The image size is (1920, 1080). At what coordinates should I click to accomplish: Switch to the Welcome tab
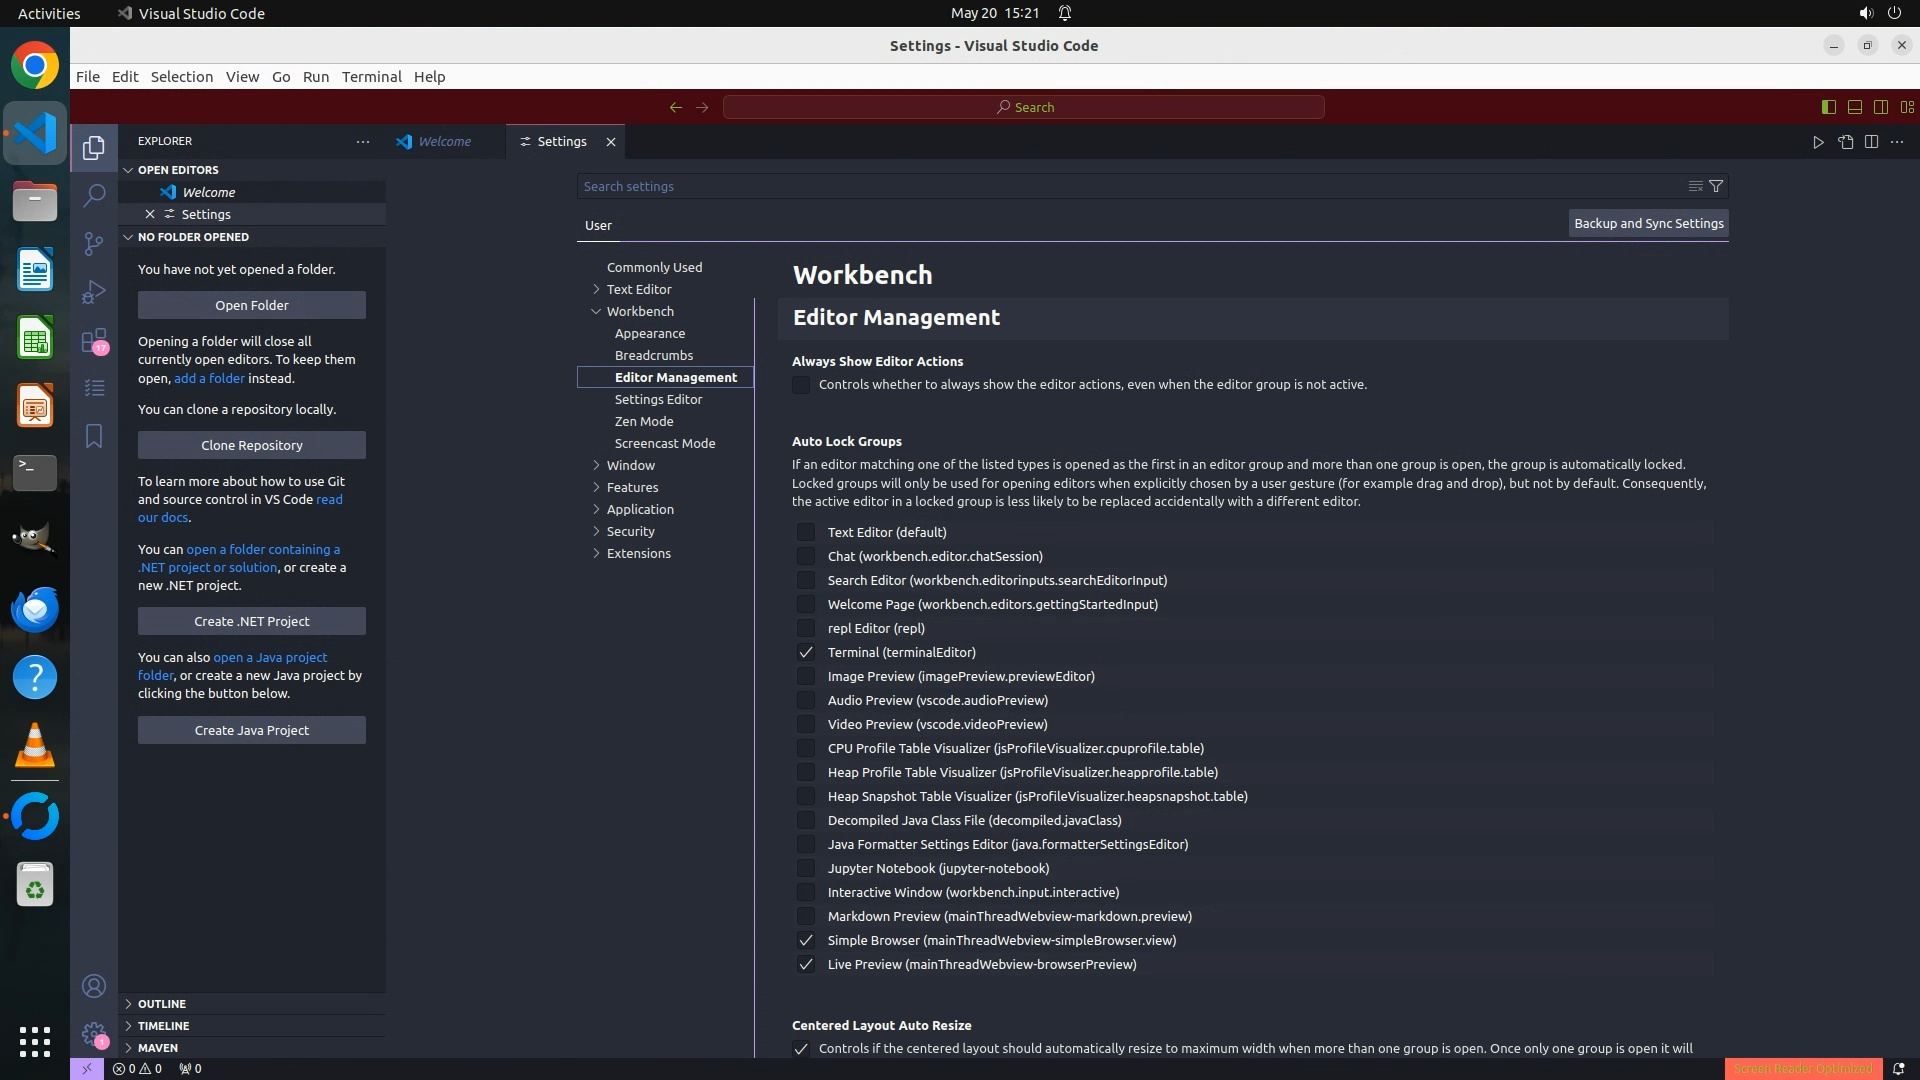click(x=444, y=142)
